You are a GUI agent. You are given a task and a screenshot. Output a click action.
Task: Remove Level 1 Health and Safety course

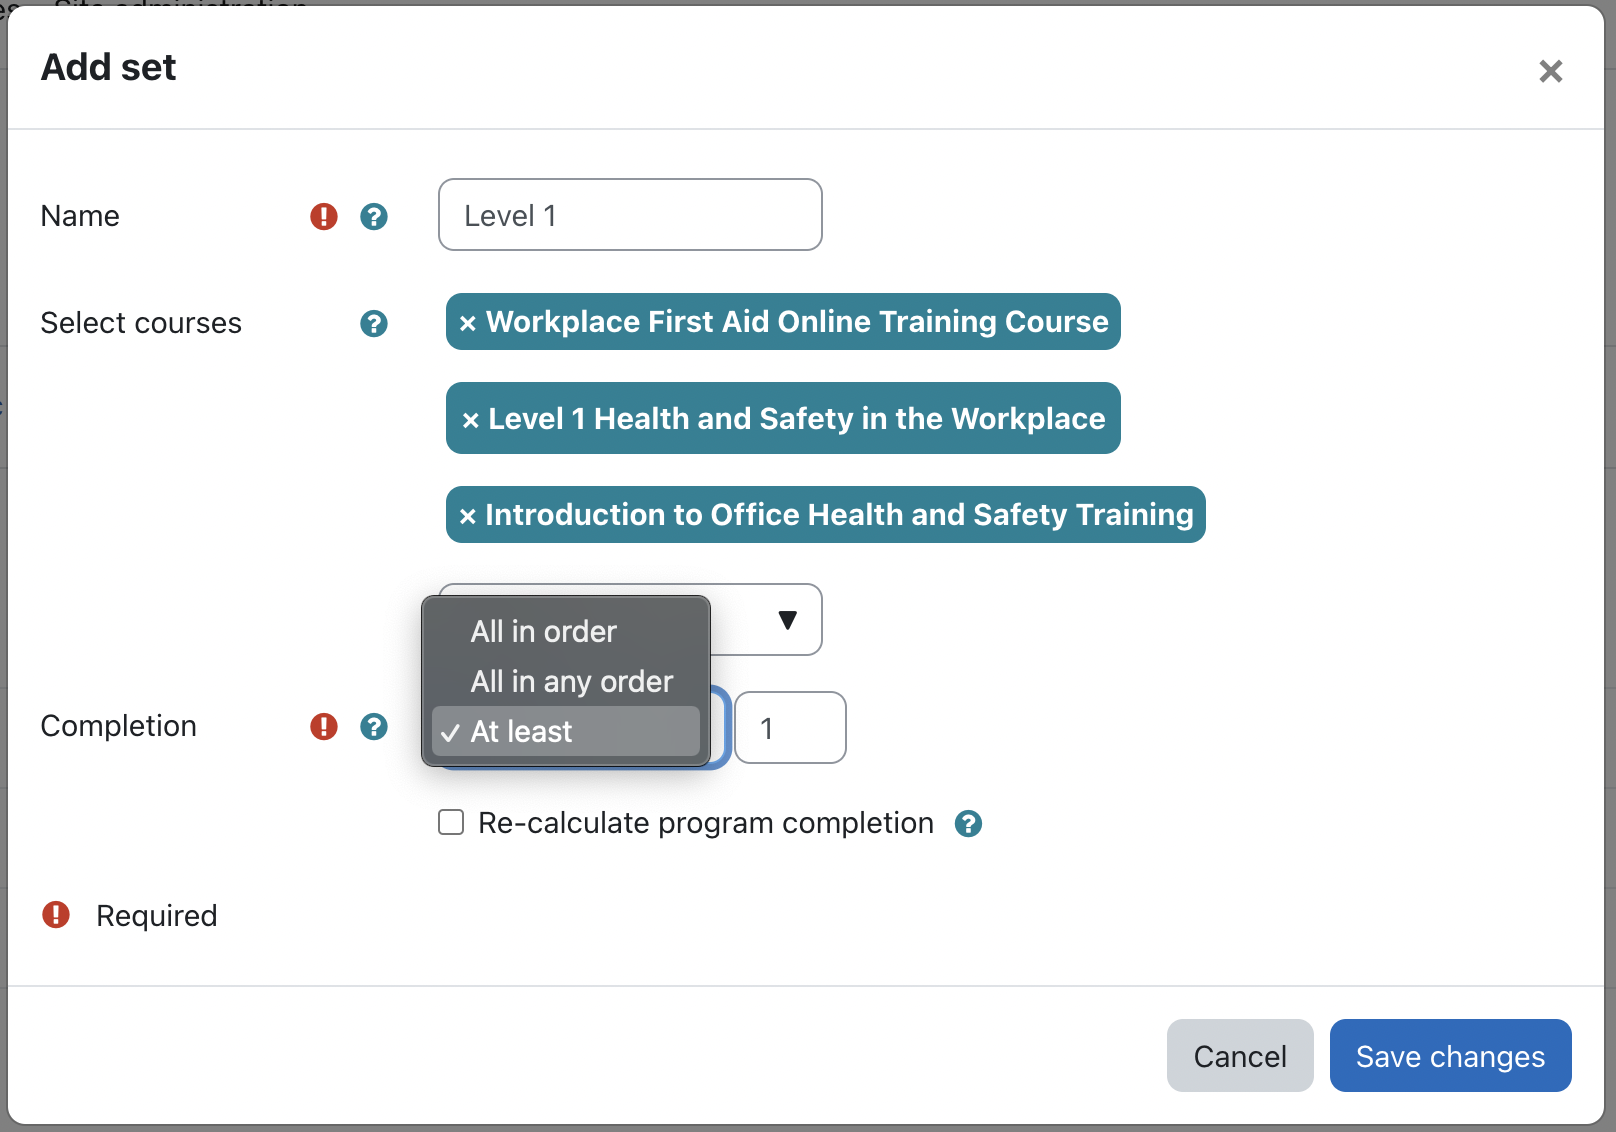[x=470, y=420]
